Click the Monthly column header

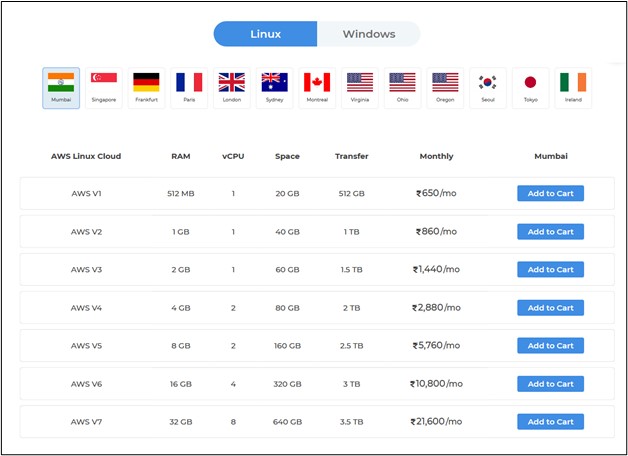[436, 157]
